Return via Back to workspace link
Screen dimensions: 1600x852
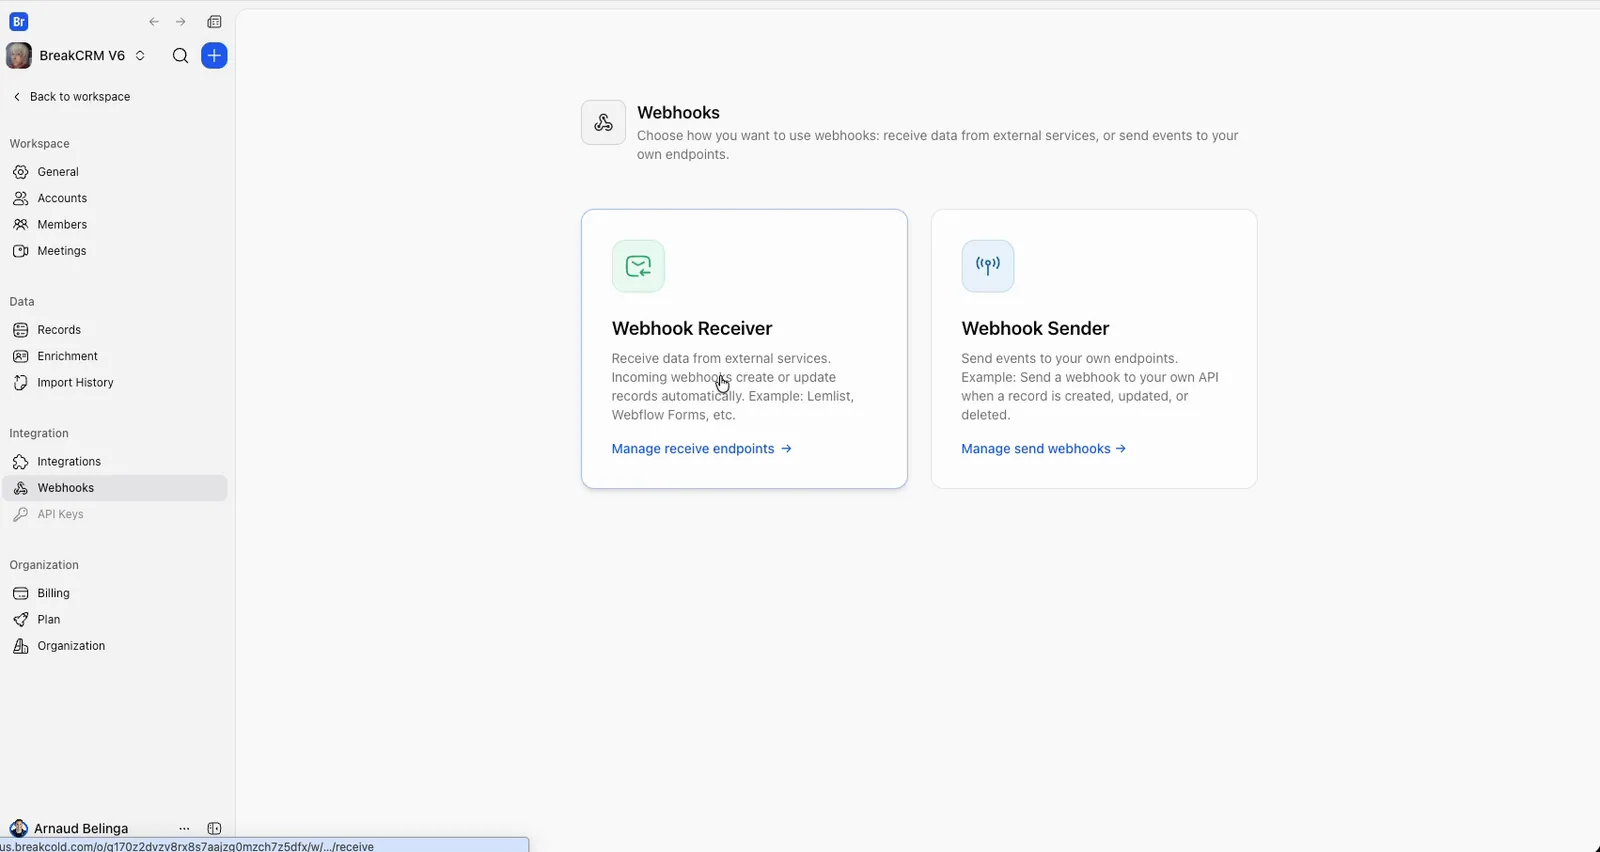pyautogui.click(x=72, y=97)
